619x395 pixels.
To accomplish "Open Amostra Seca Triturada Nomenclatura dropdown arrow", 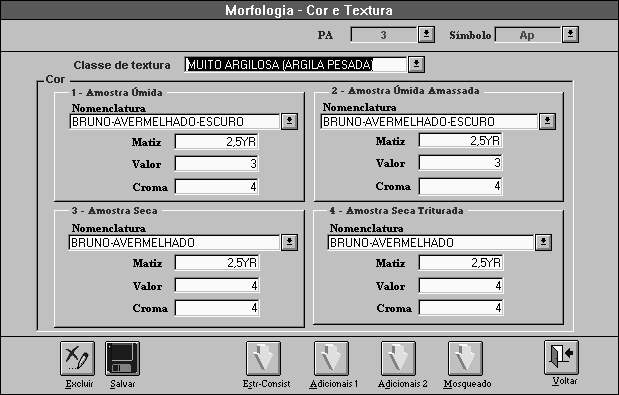I will tap(543, 242).
